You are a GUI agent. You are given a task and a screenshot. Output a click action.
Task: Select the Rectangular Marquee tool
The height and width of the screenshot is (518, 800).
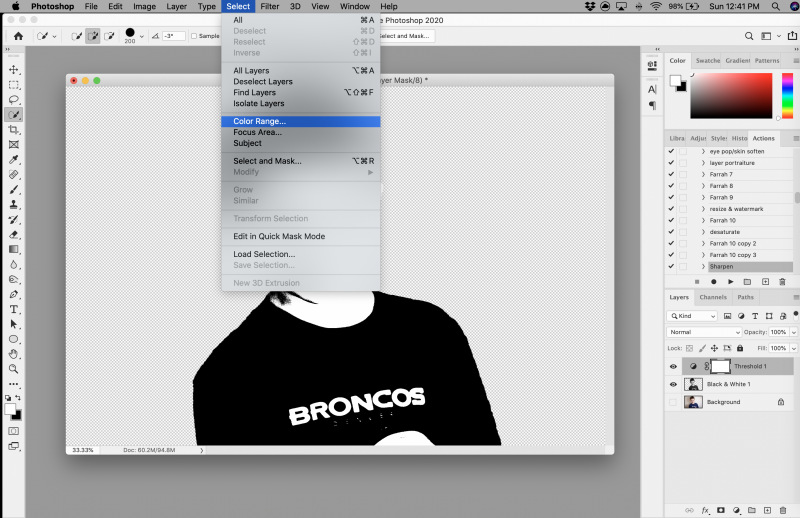pyautogui.click(x=14, y=85)
